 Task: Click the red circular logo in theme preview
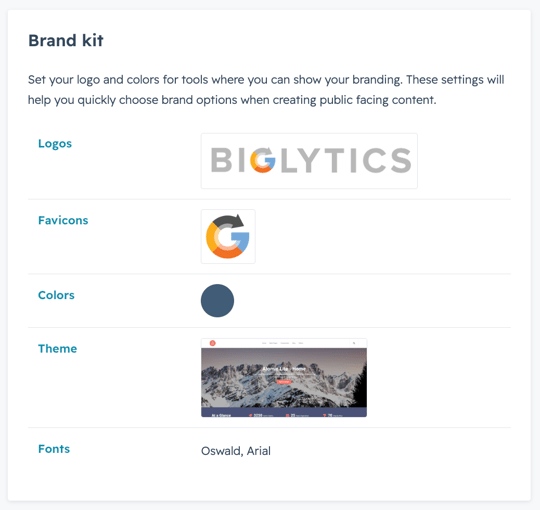[x=212, y=343]
